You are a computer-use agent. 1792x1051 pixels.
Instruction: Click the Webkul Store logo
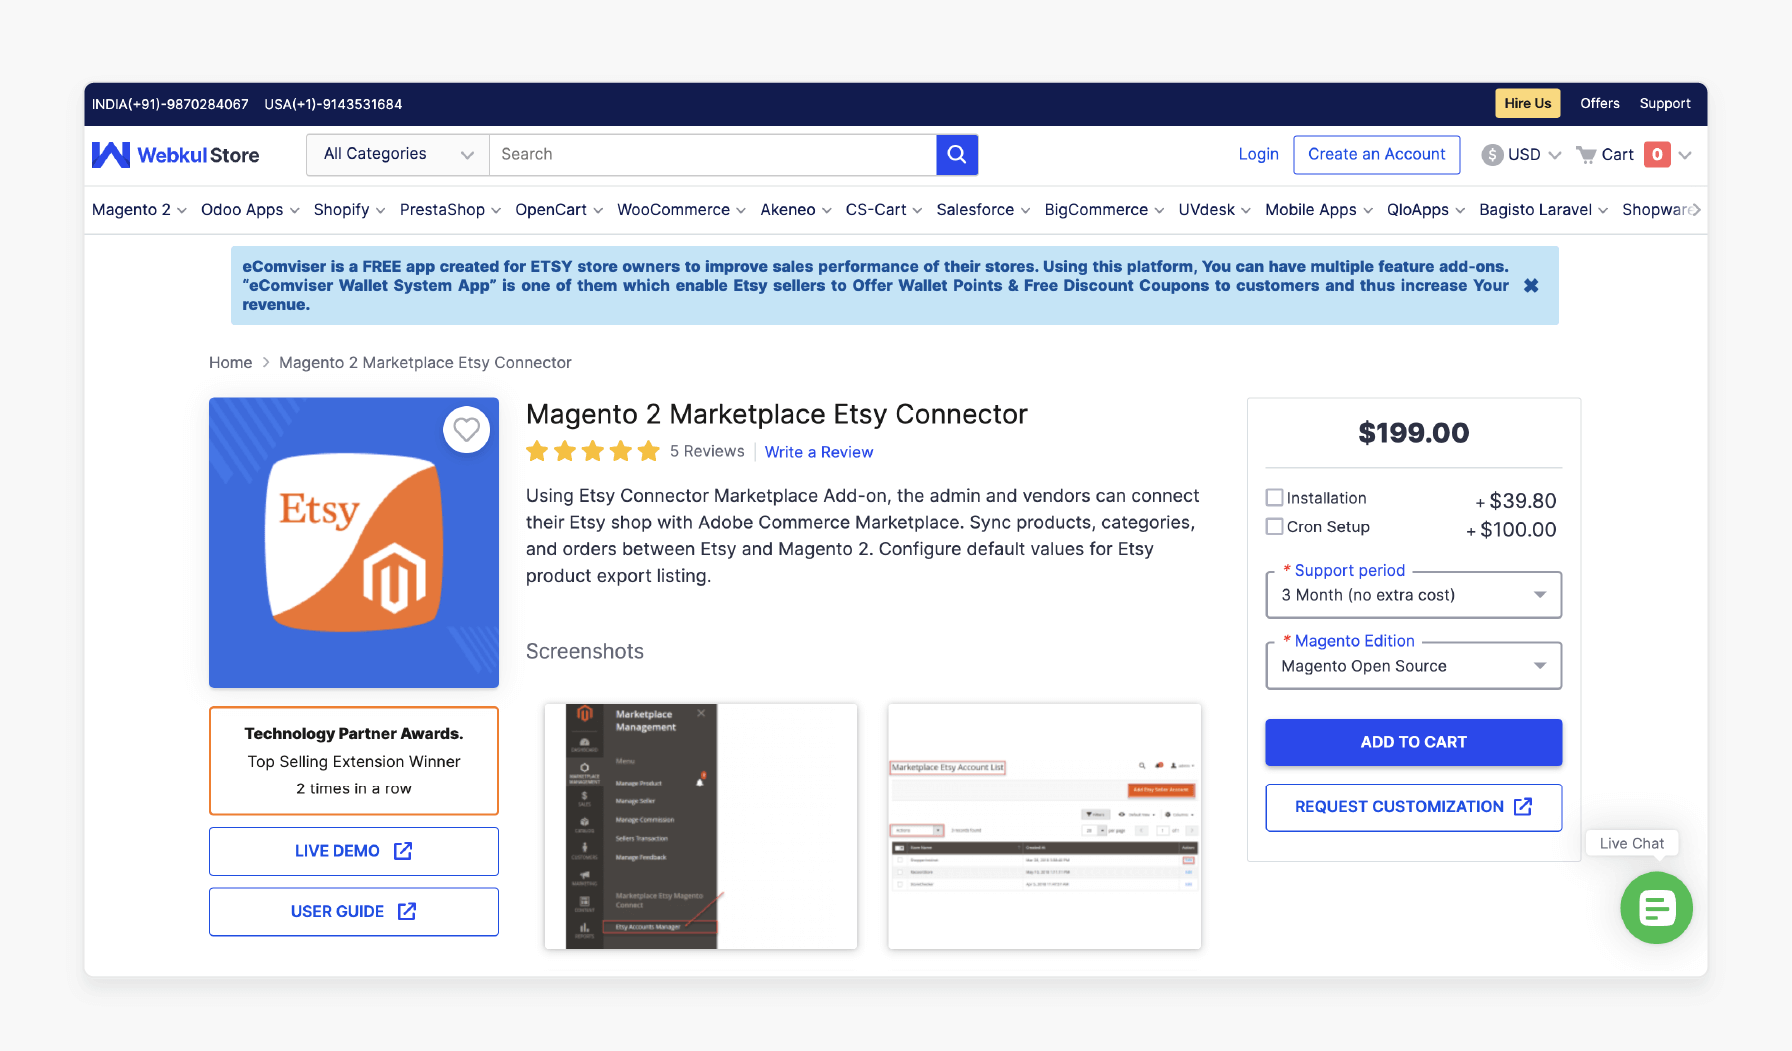175,155
